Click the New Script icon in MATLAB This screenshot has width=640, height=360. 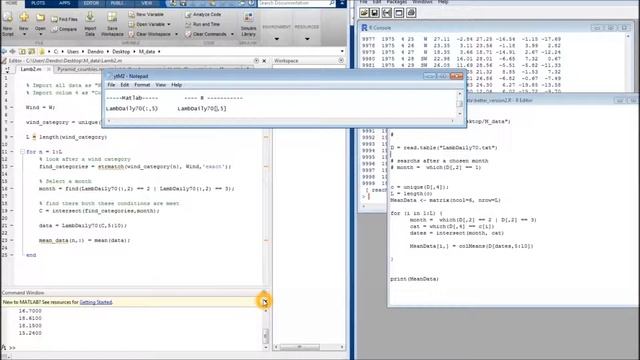(x=7, y=18)
